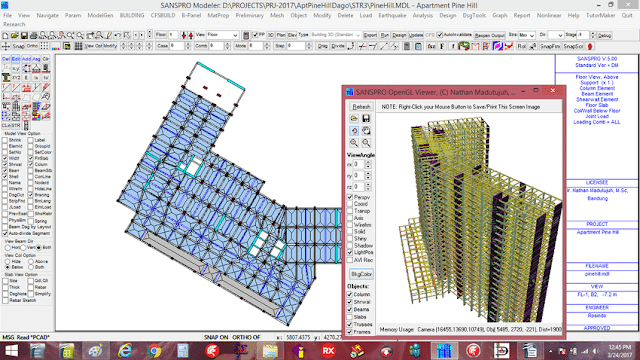
Task: Click the Export button
Action: point(370,35)
